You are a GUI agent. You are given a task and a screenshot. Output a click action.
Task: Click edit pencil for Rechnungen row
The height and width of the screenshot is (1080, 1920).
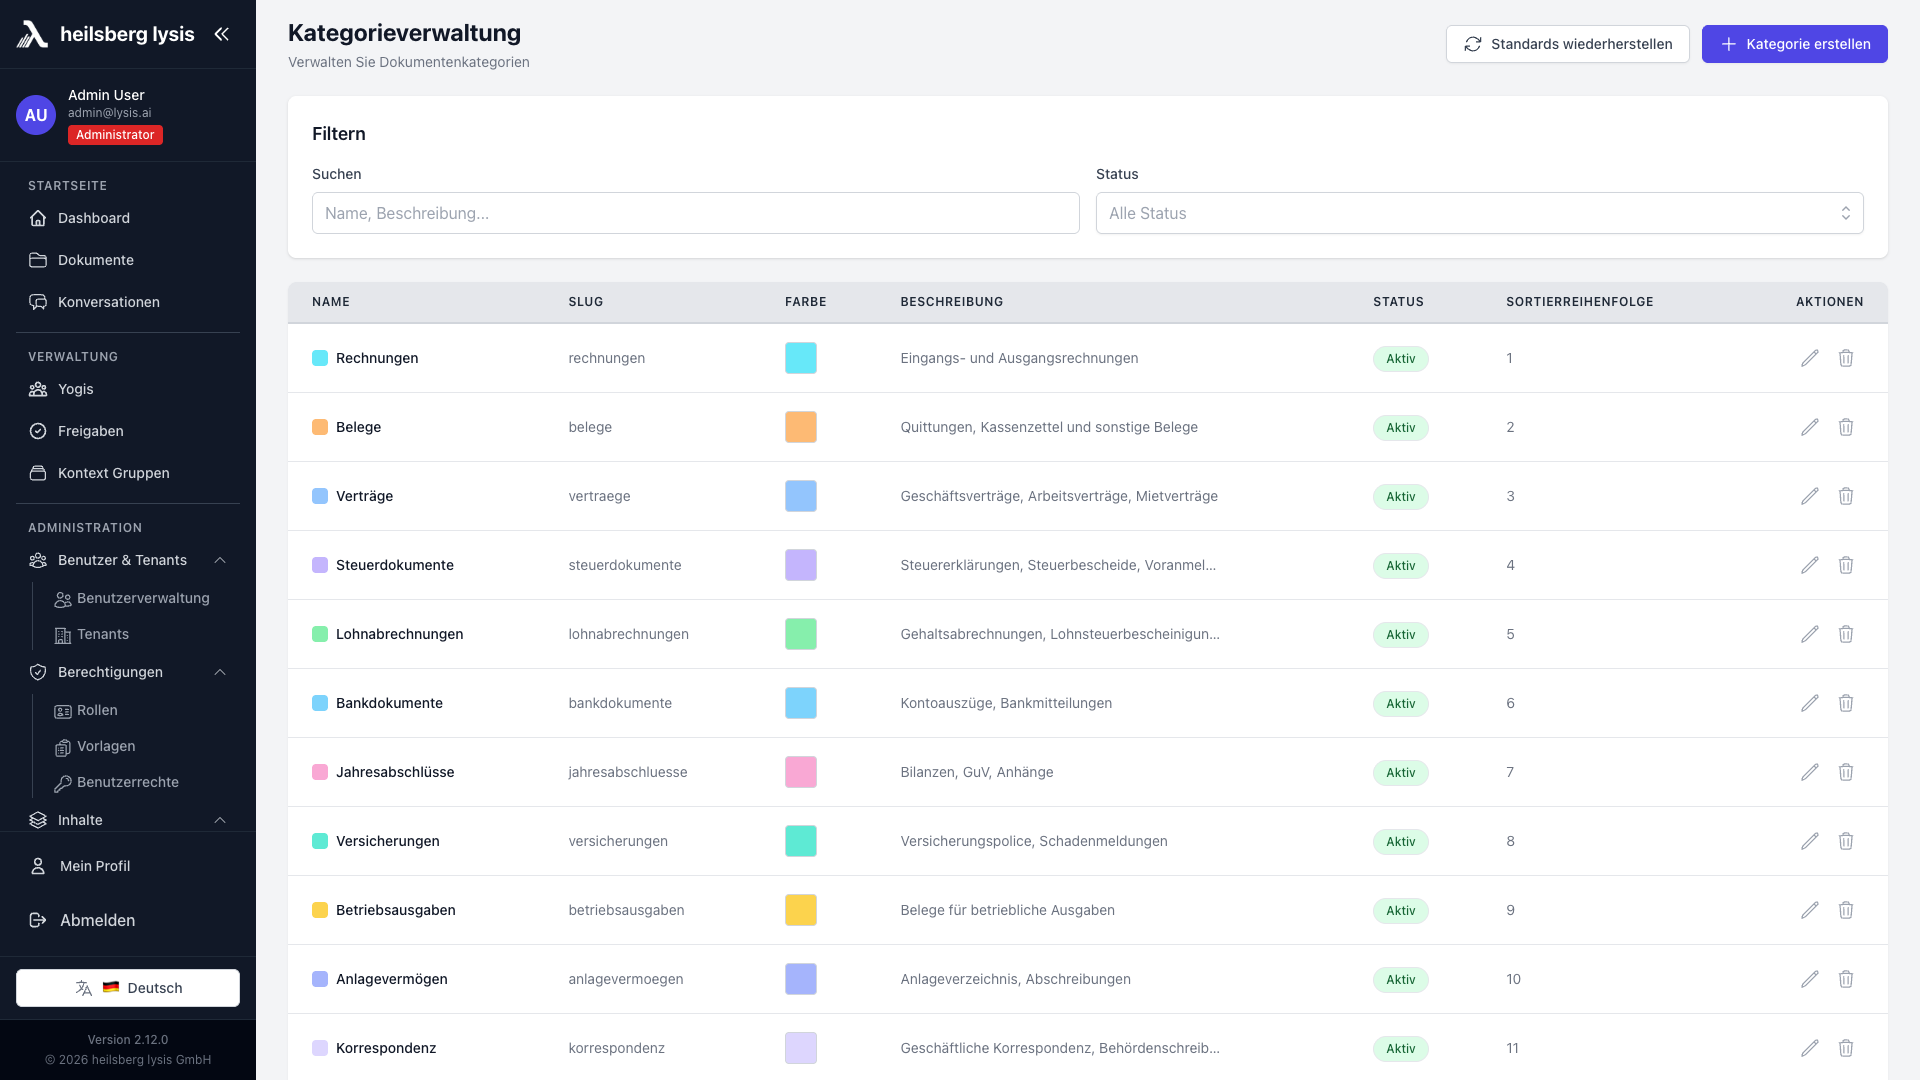point(1809,358)
